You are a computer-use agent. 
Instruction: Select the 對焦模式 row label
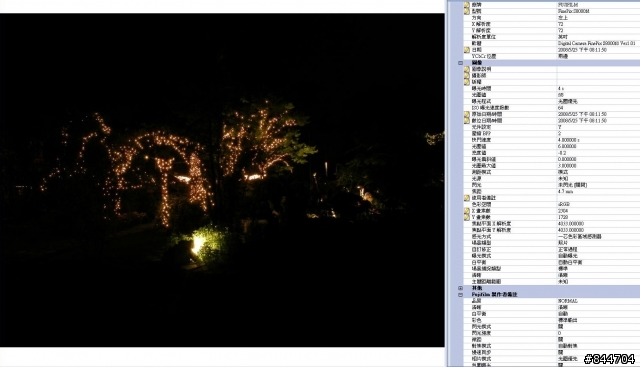(481, 346)
